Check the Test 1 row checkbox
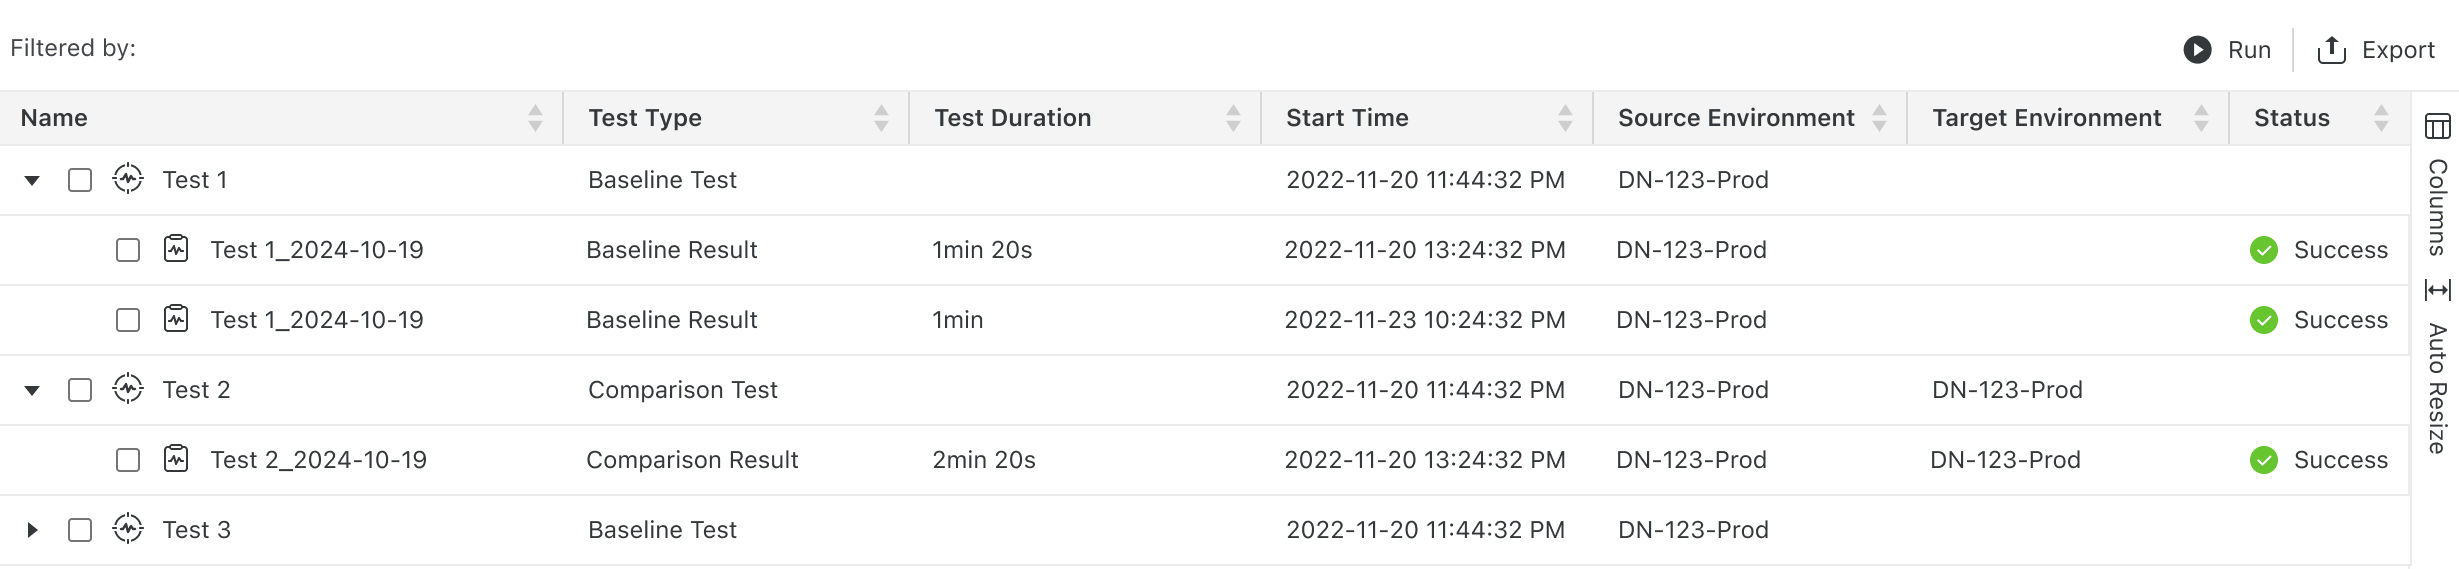Screen dimensions: 2459x569 (80, 180)
